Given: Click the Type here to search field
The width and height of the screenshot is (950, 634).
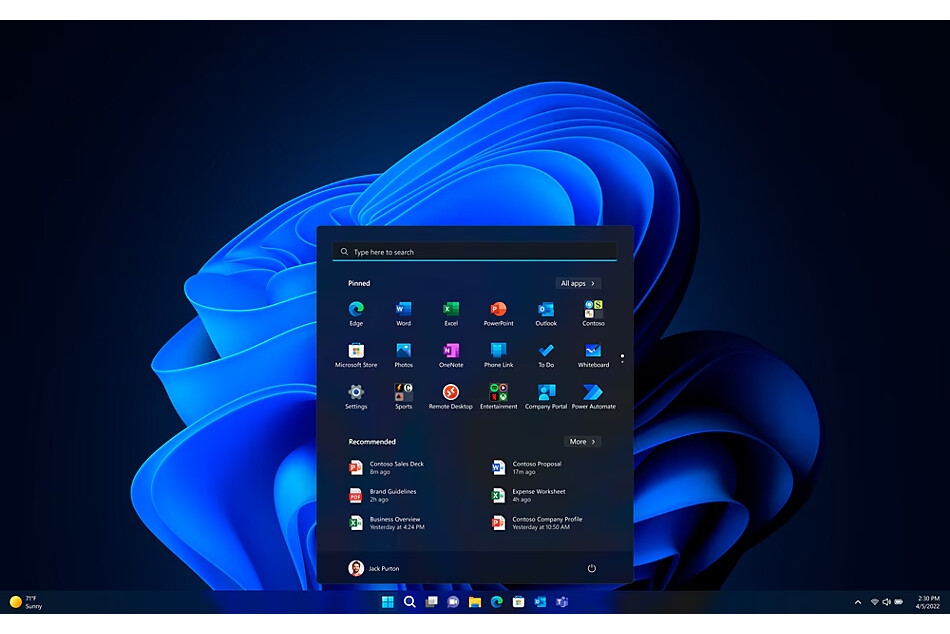Looking at the screenshot, I should tap(475, 252).
